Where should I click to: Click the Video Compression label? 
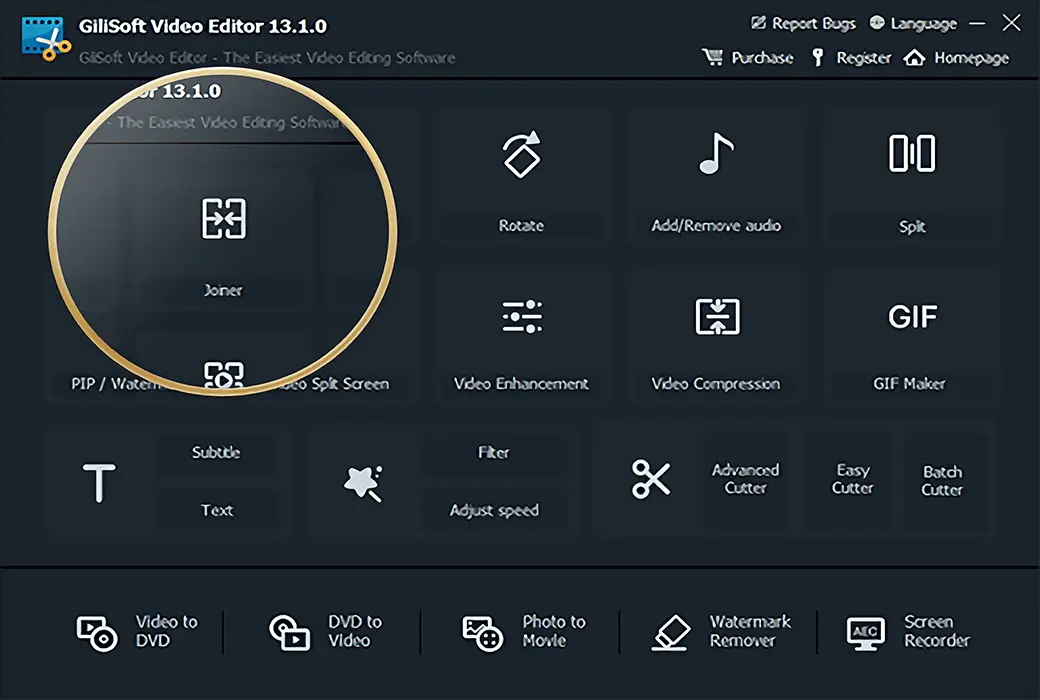click(716, 384)
